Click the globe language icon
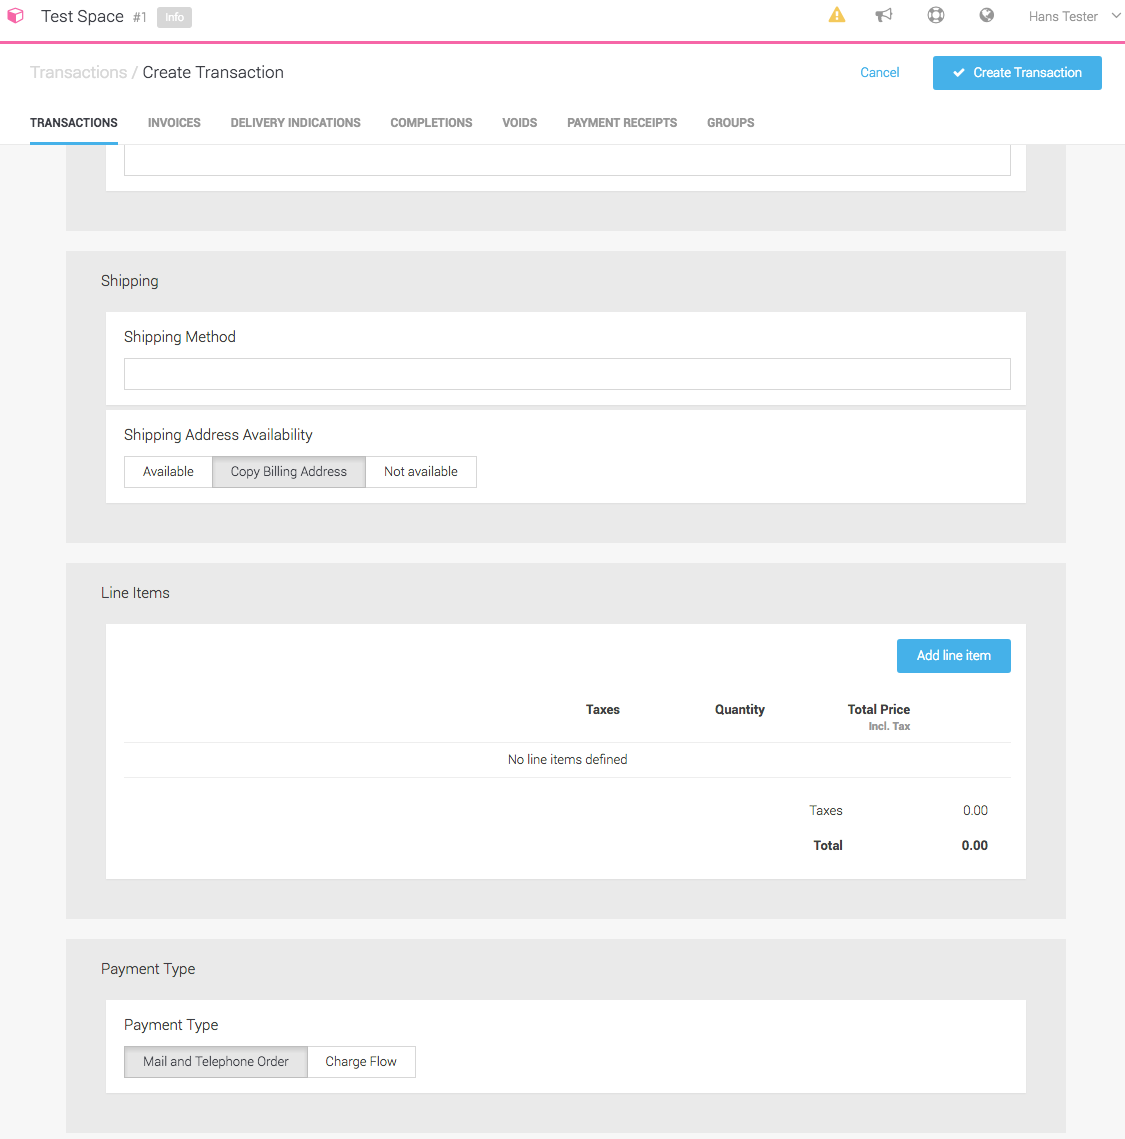The height and width of the screenshot is (1139, 1125). pos(986,15)
